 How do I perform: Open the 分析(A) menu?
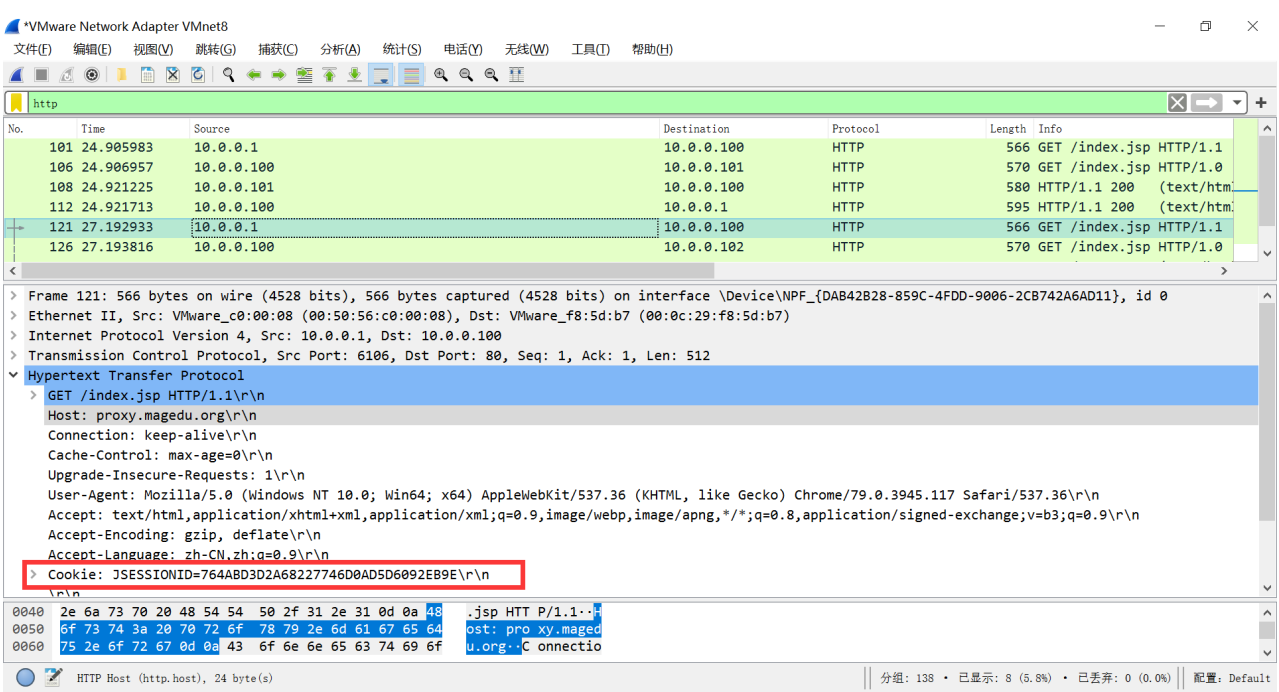340,49
